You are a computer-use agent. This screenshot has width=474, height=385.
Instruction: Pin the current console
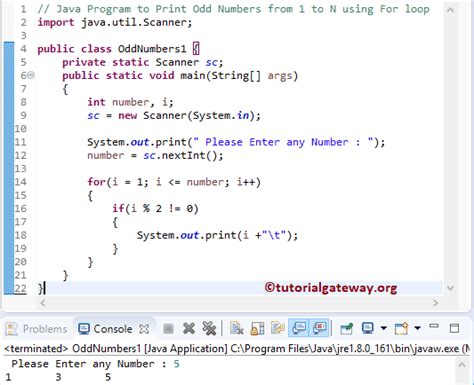346,329
